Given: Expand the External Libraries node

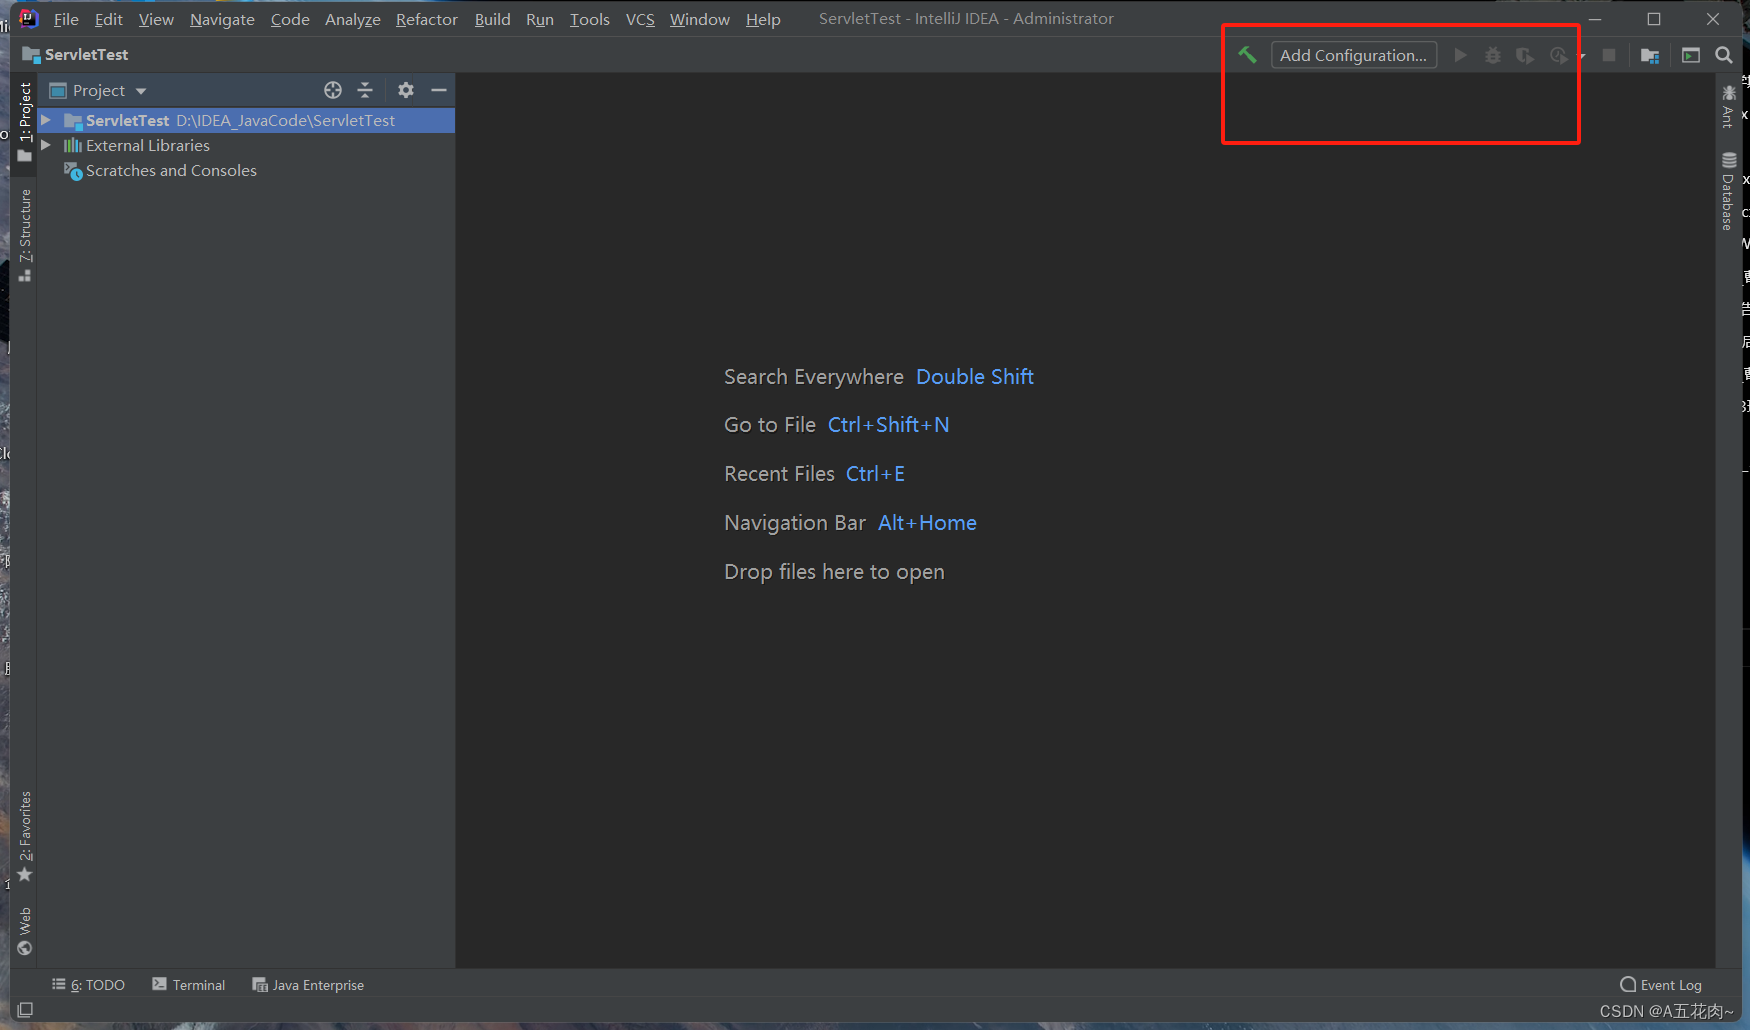Looking at the screenshot, I should [x=45, y=145].
